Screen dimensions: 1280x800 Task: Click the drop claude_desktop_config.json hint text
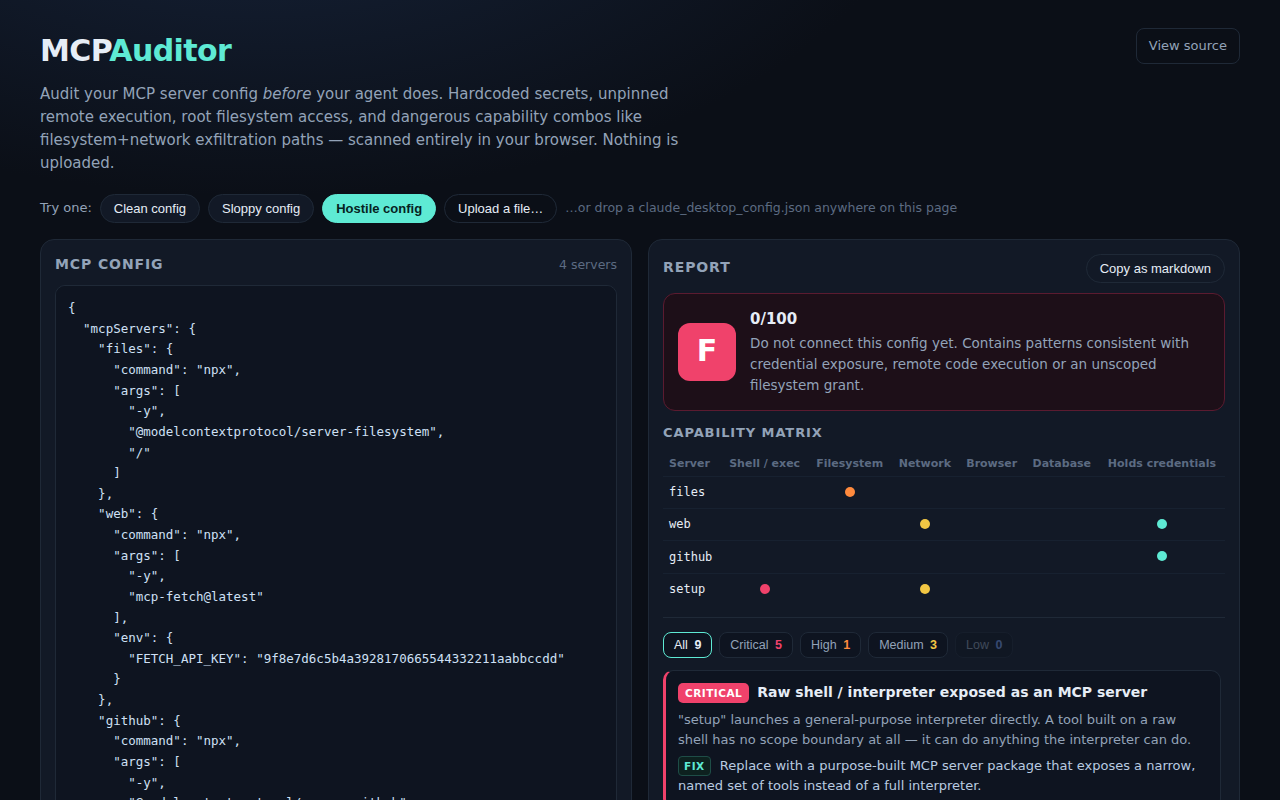(761, 208)
